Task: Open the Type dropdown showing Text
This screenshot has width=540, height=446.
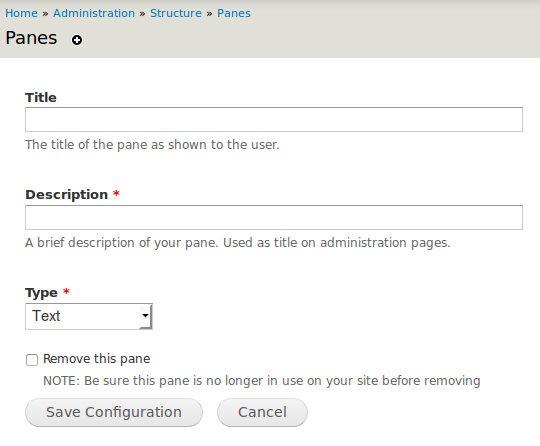Action: (x=89, y=316)
